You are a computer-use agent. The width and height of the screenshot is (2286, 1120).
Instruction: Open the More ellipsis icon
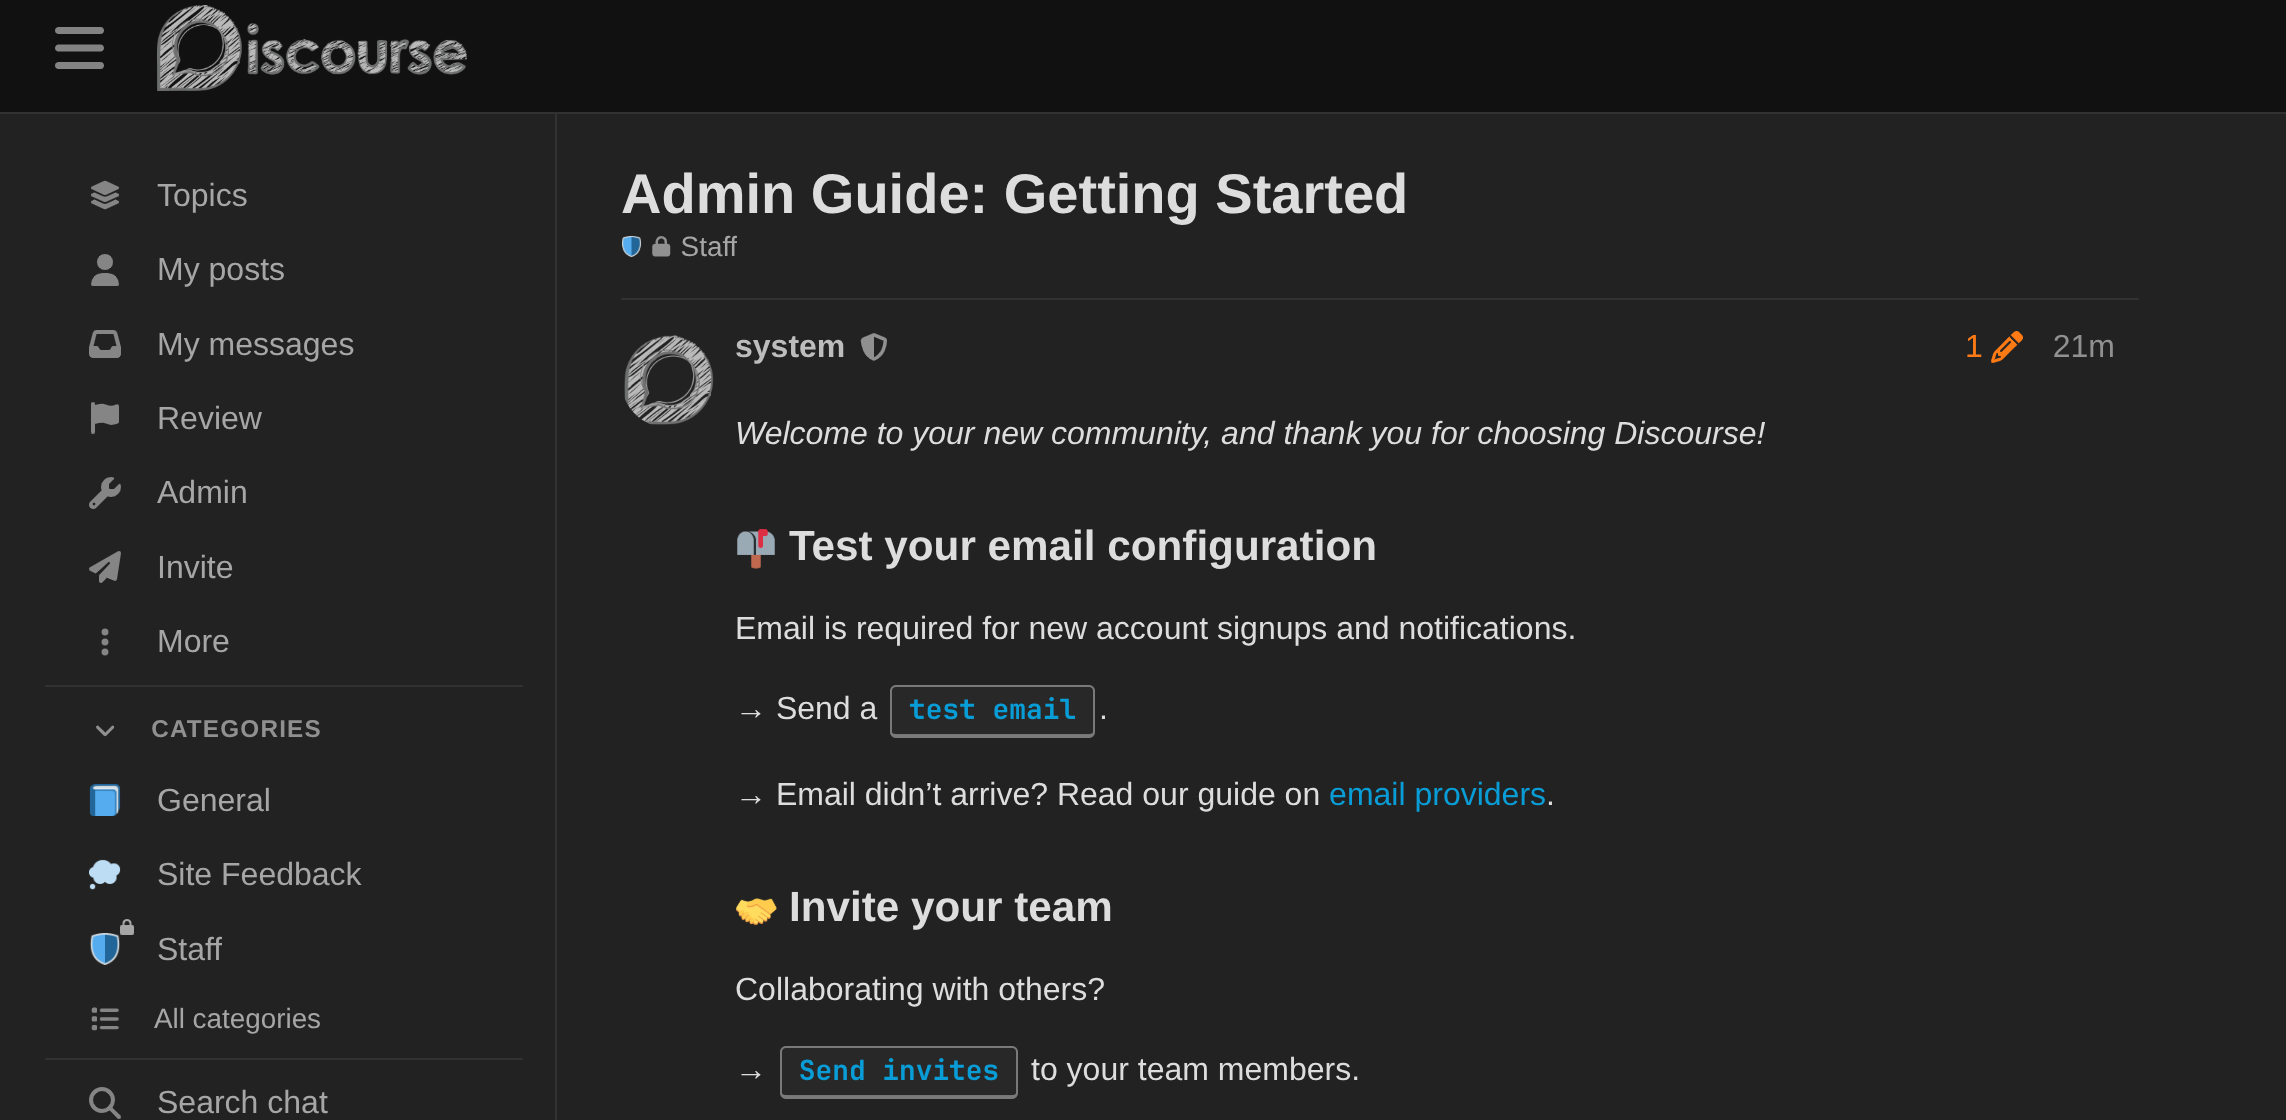point(105,640)
